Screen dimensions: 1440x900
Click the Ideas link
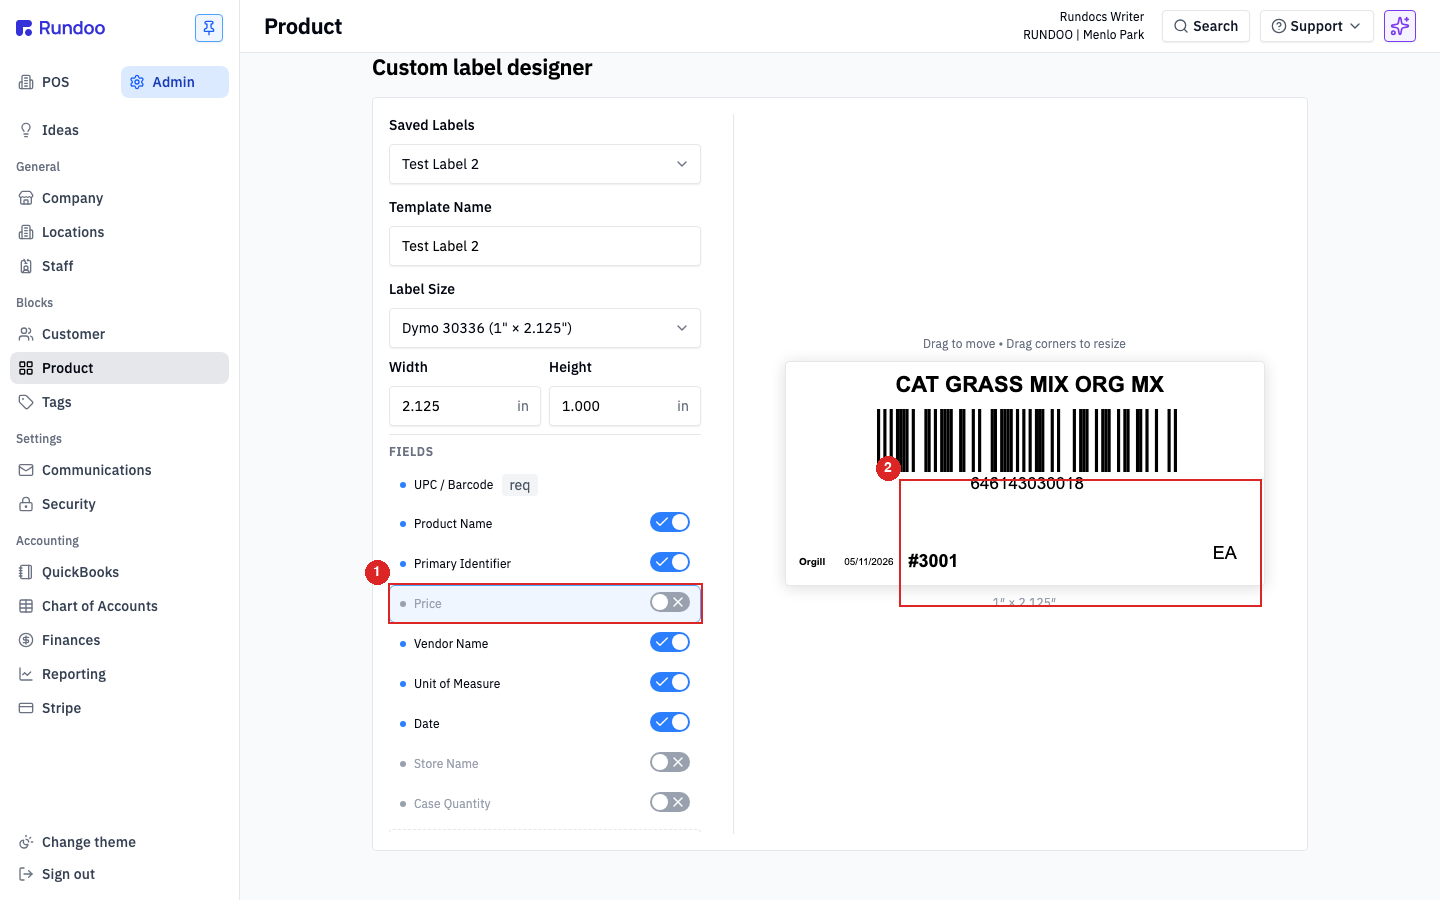point(119,130)
